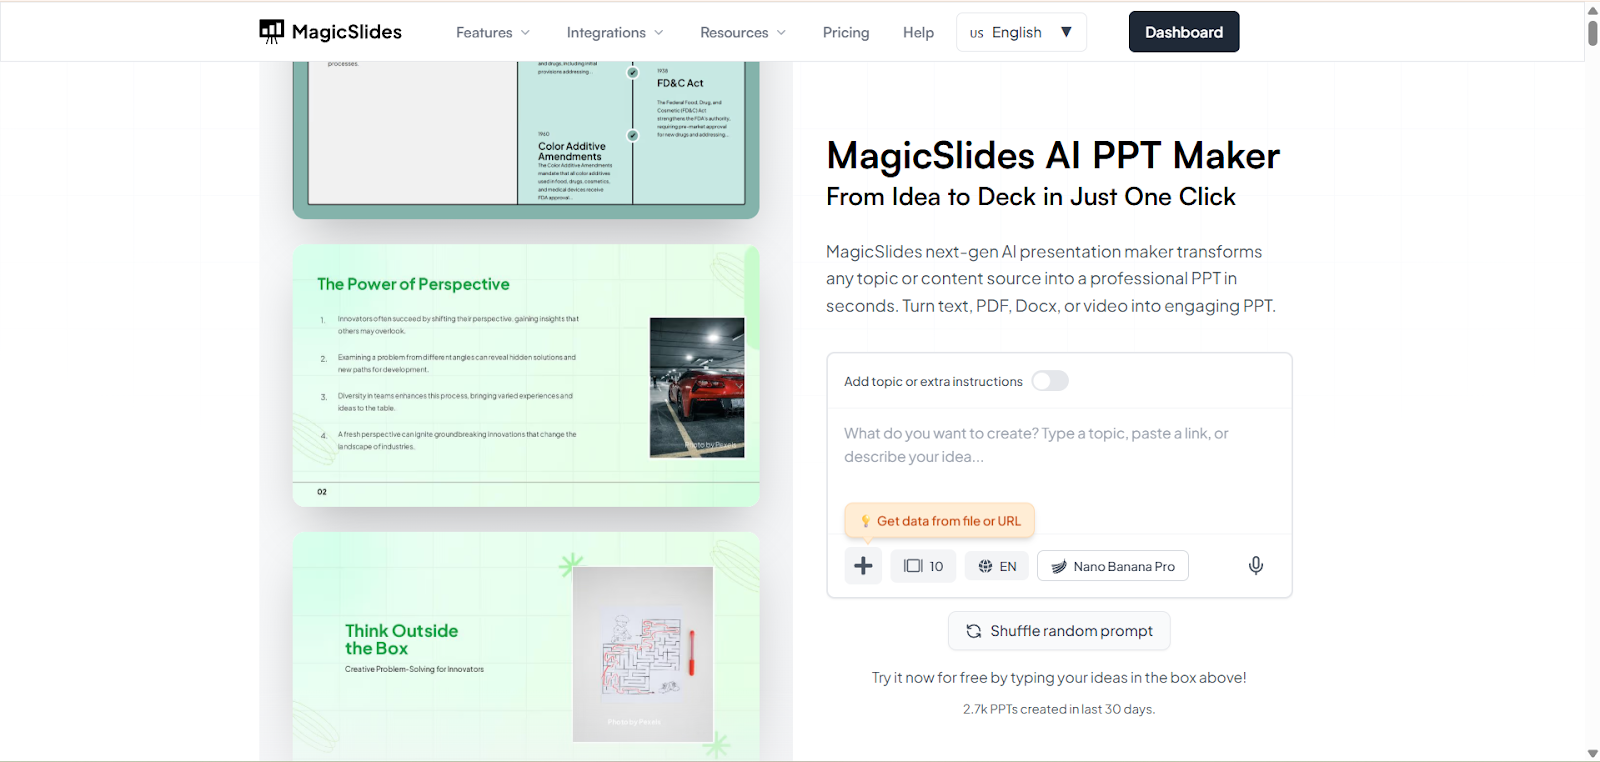Click the plus add attachment icon
This screenshot has height=762, width=1600.
tap(863, 566)
